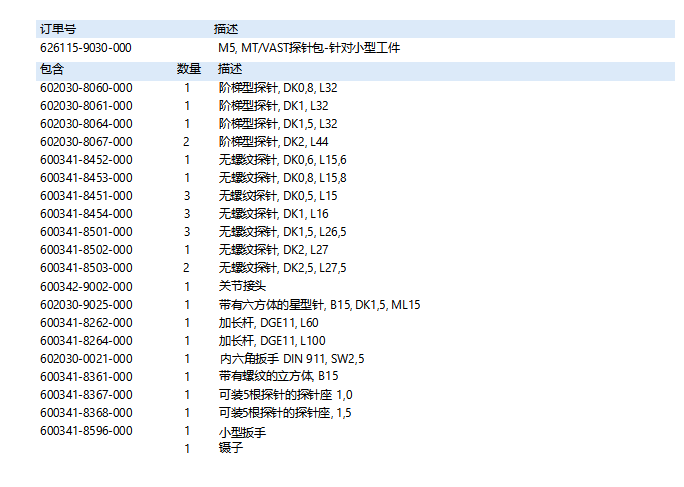This screenshot has width=684, height=487.
Task: Select part number 600341-8452-000
Action: tap(86, 160)
